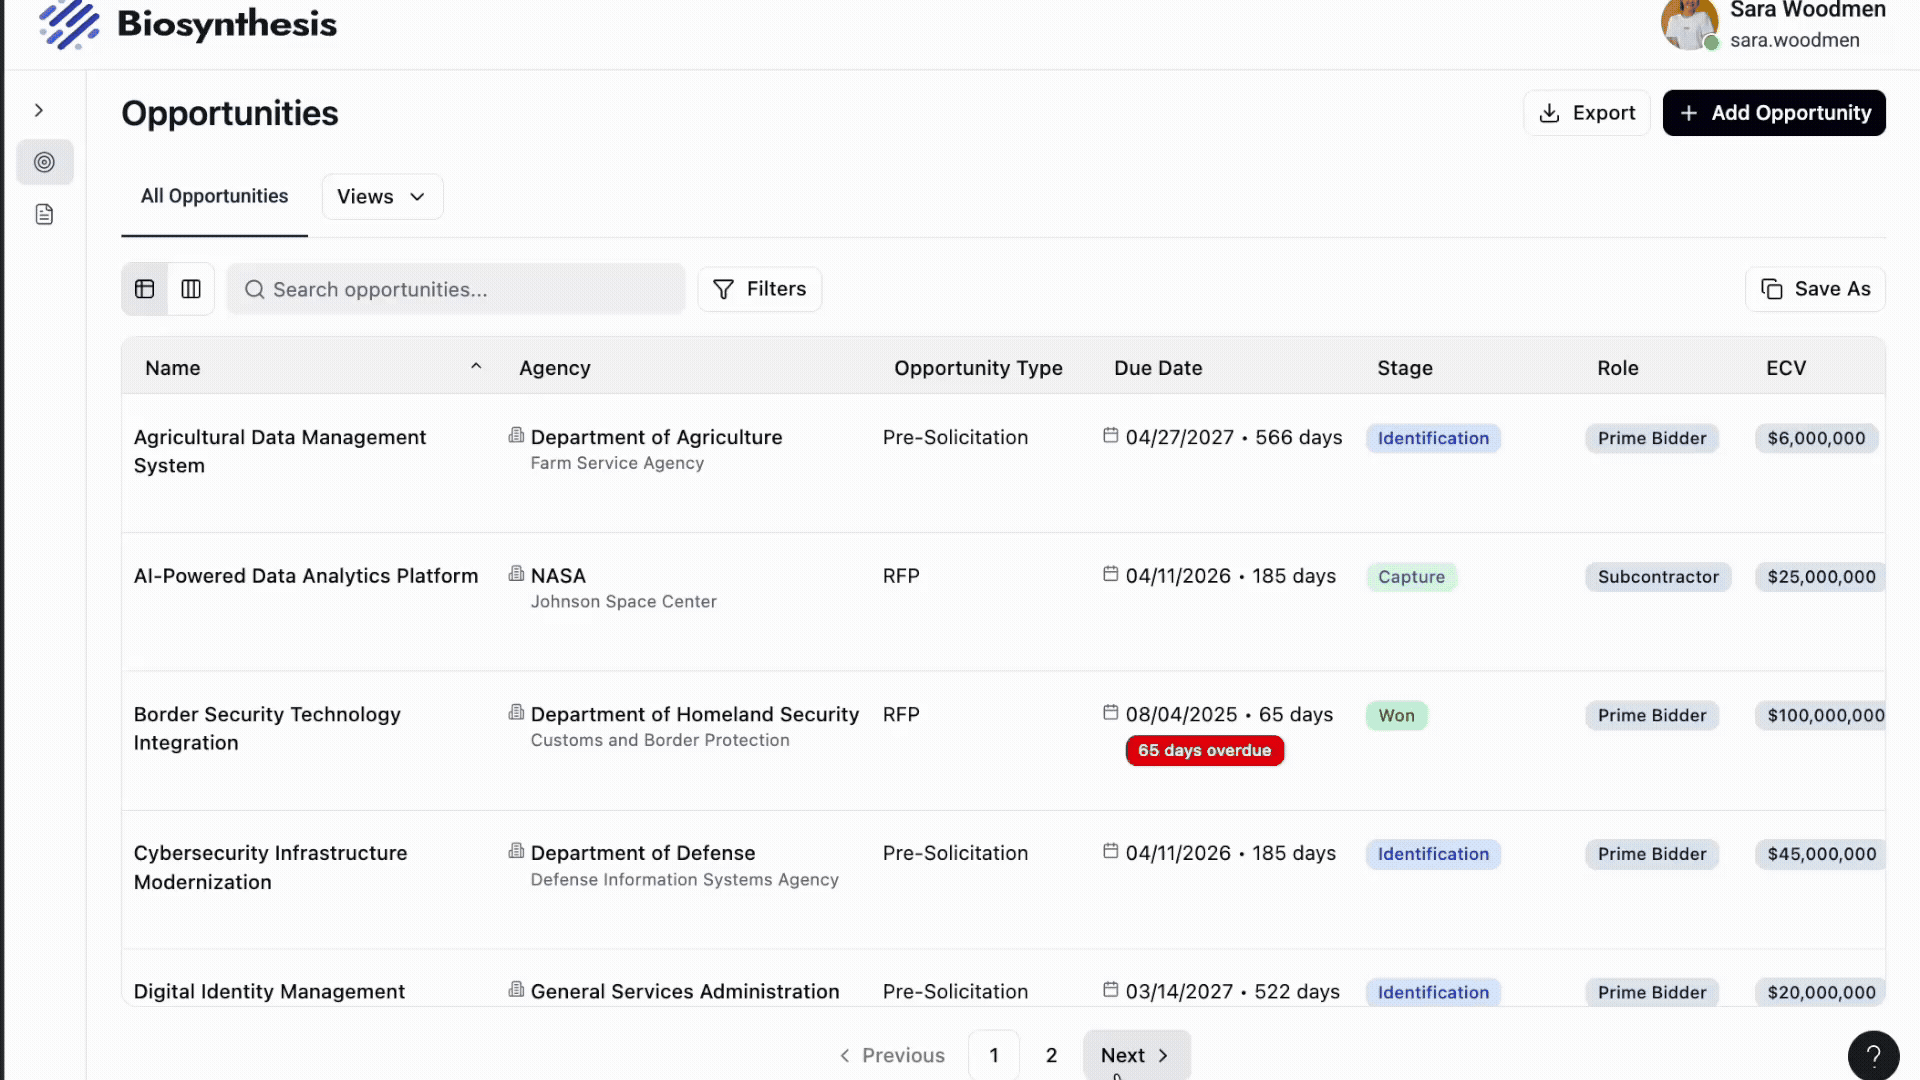This screenshot has width=1920, height=1080.
Task: Open the documents sidebar icon
Action: click(45, 214)
